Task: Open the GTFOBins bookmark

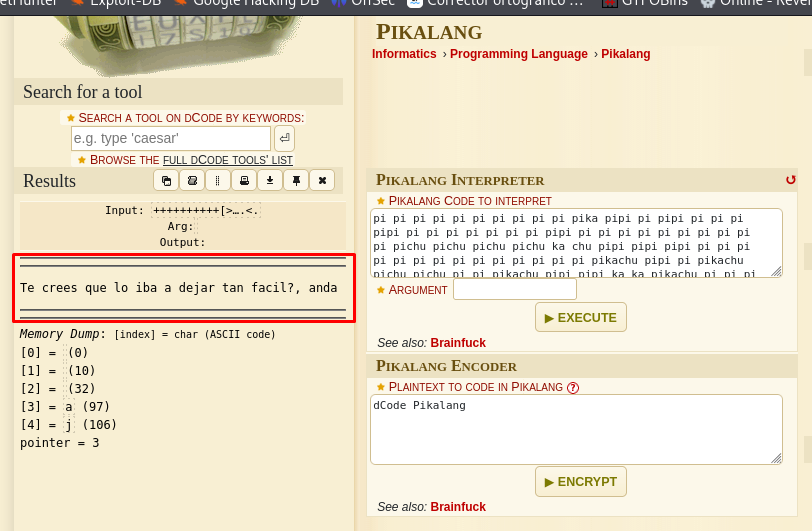Action: coord(645,3)
